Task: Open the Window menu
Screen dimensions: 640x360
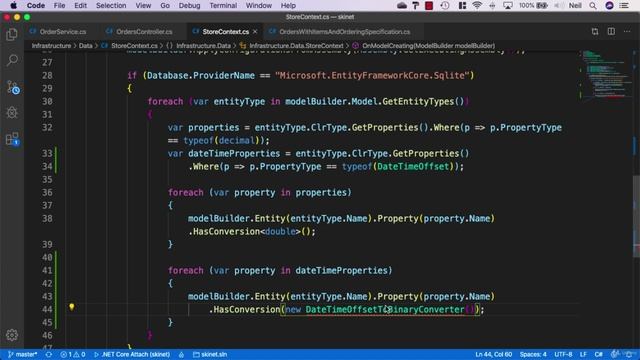Action: tap(258, 5)
